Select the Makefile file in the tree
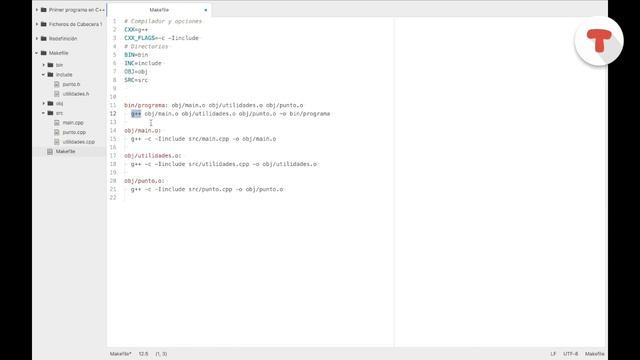The width and height of the screenshot is (640, 360). [x=65, y=151]
